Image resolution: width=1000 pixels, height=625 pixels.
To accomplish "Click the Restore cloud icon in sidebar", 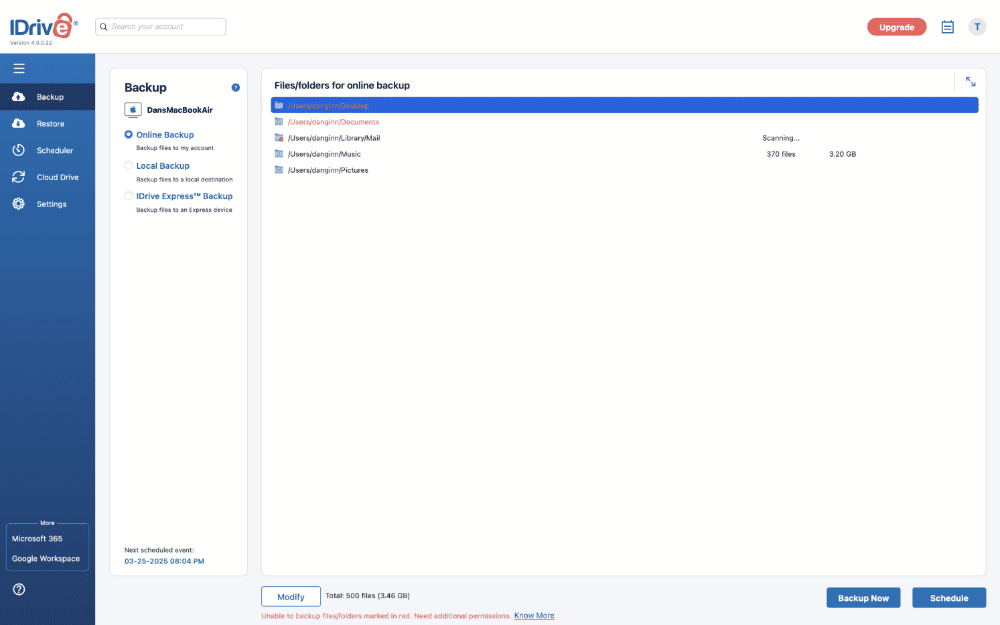I will [x=18, y=124].
